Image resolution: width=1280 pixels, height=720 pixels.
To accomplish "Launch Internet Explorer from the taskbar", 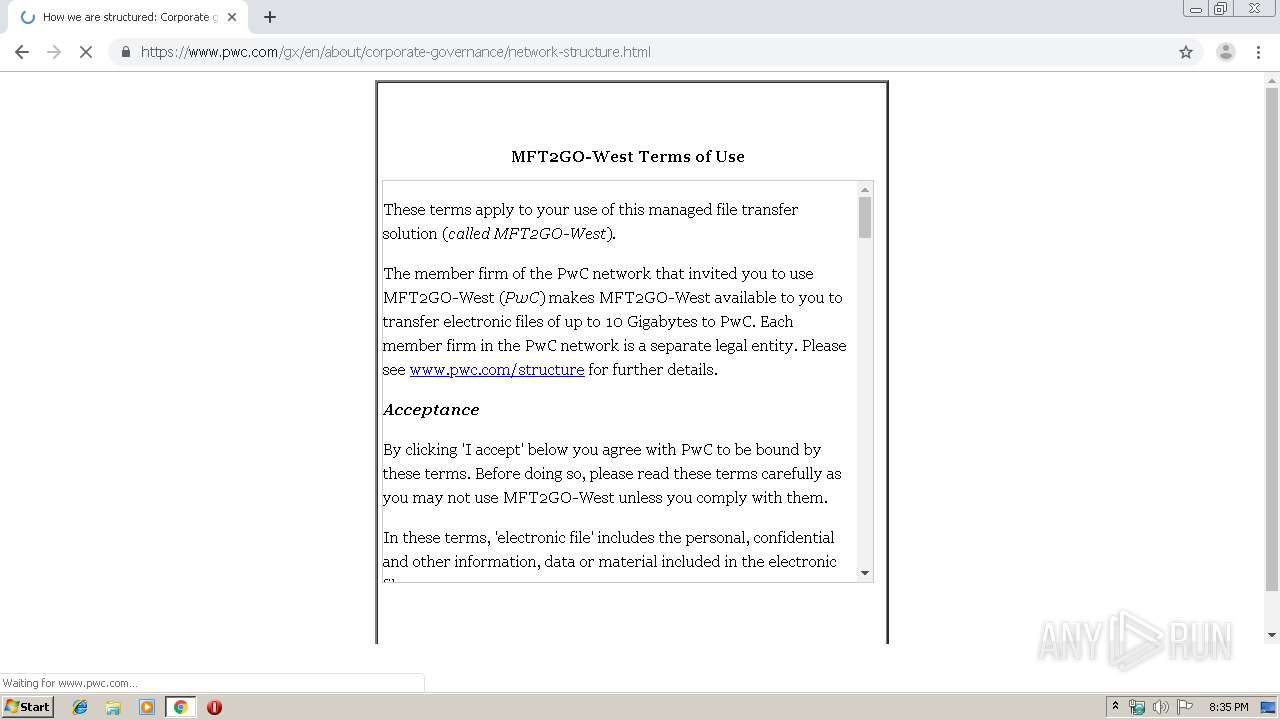I will point(80,707).
